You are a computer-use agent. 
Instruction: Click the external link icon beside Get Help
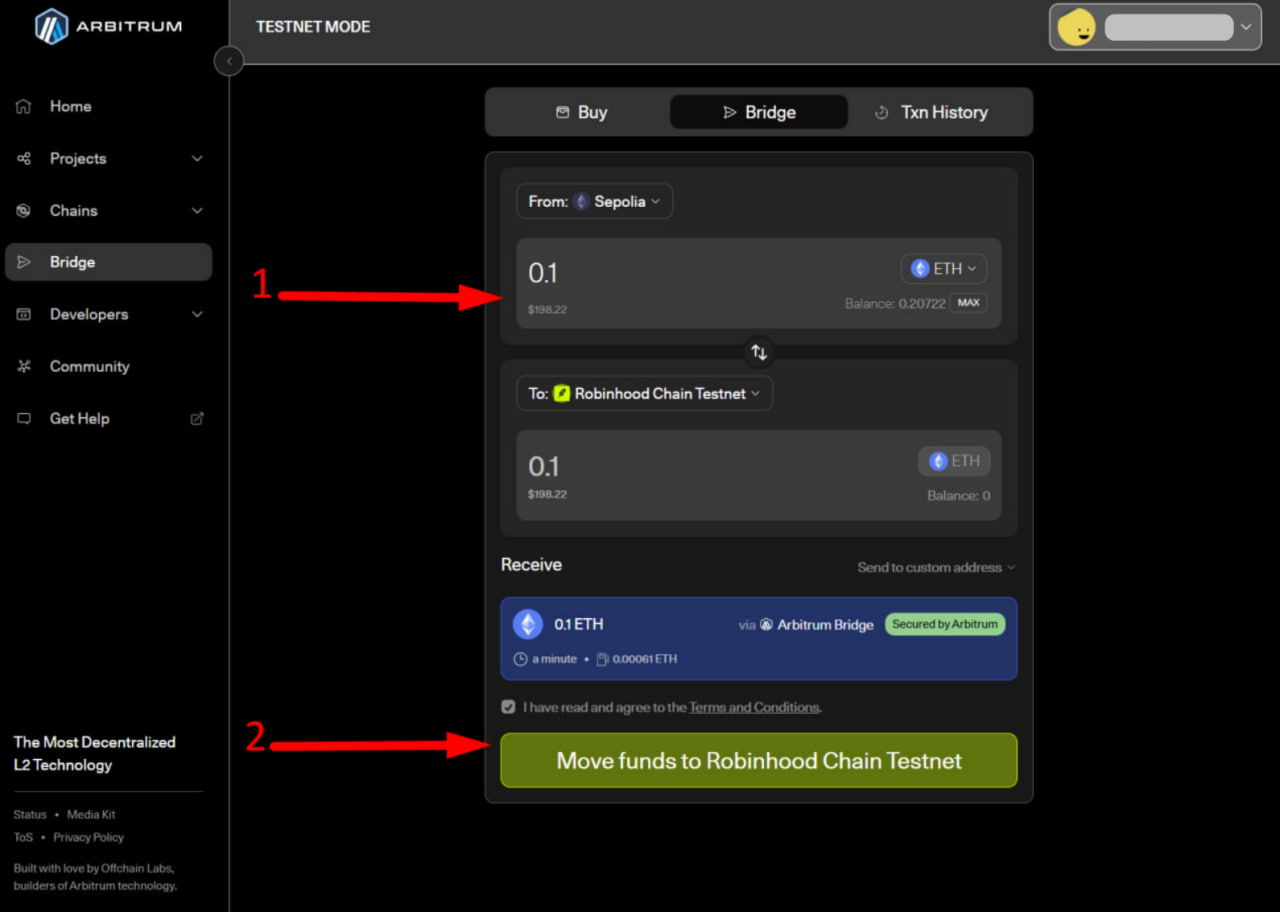197,418
